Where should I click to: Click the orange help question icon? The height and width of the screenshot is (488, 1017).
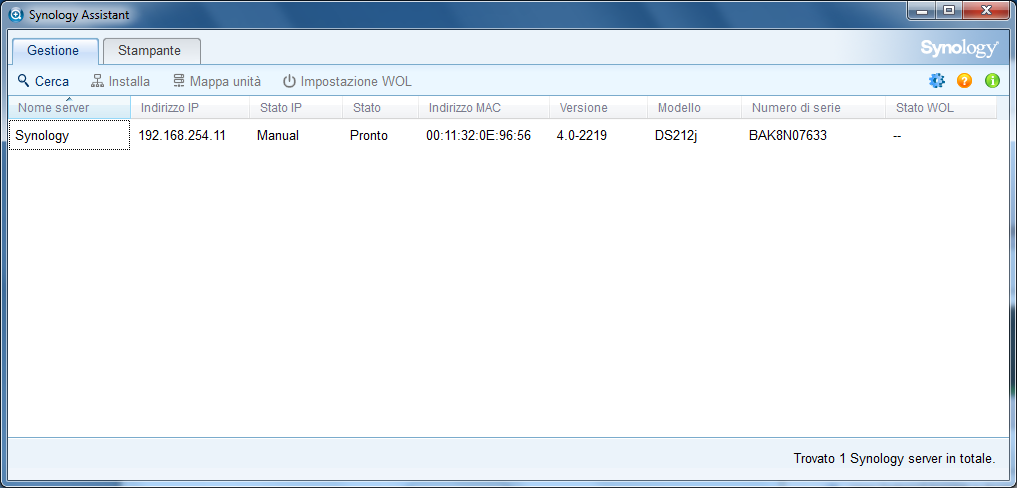coord(964,81)
